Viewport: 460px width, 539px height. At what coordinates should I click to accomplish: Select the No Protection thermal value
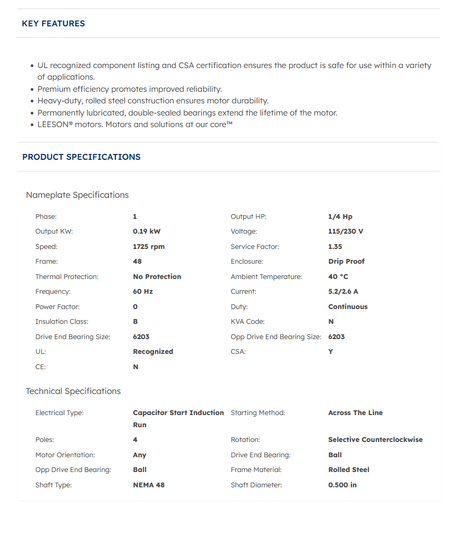(x=157, y=276)
